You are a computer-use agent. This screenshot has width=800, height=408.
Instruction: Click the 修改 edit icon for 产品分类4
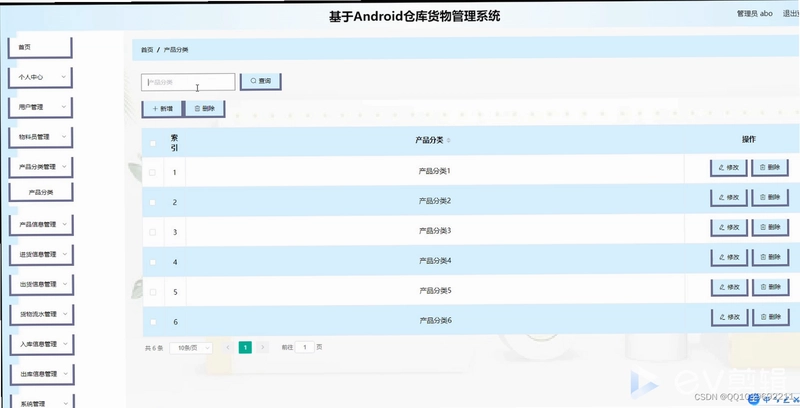[729, 257]
